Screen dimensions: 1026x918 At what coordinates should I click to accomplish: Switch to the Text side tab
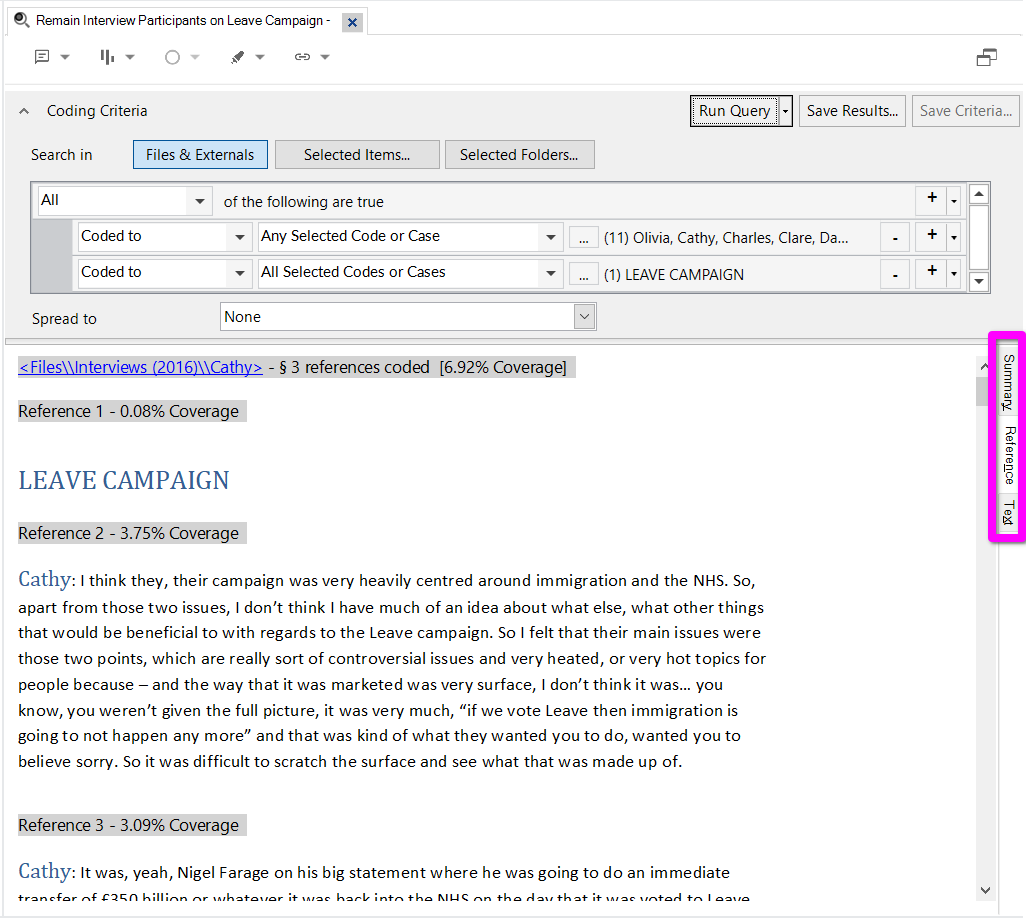(x=1008, y=513)
